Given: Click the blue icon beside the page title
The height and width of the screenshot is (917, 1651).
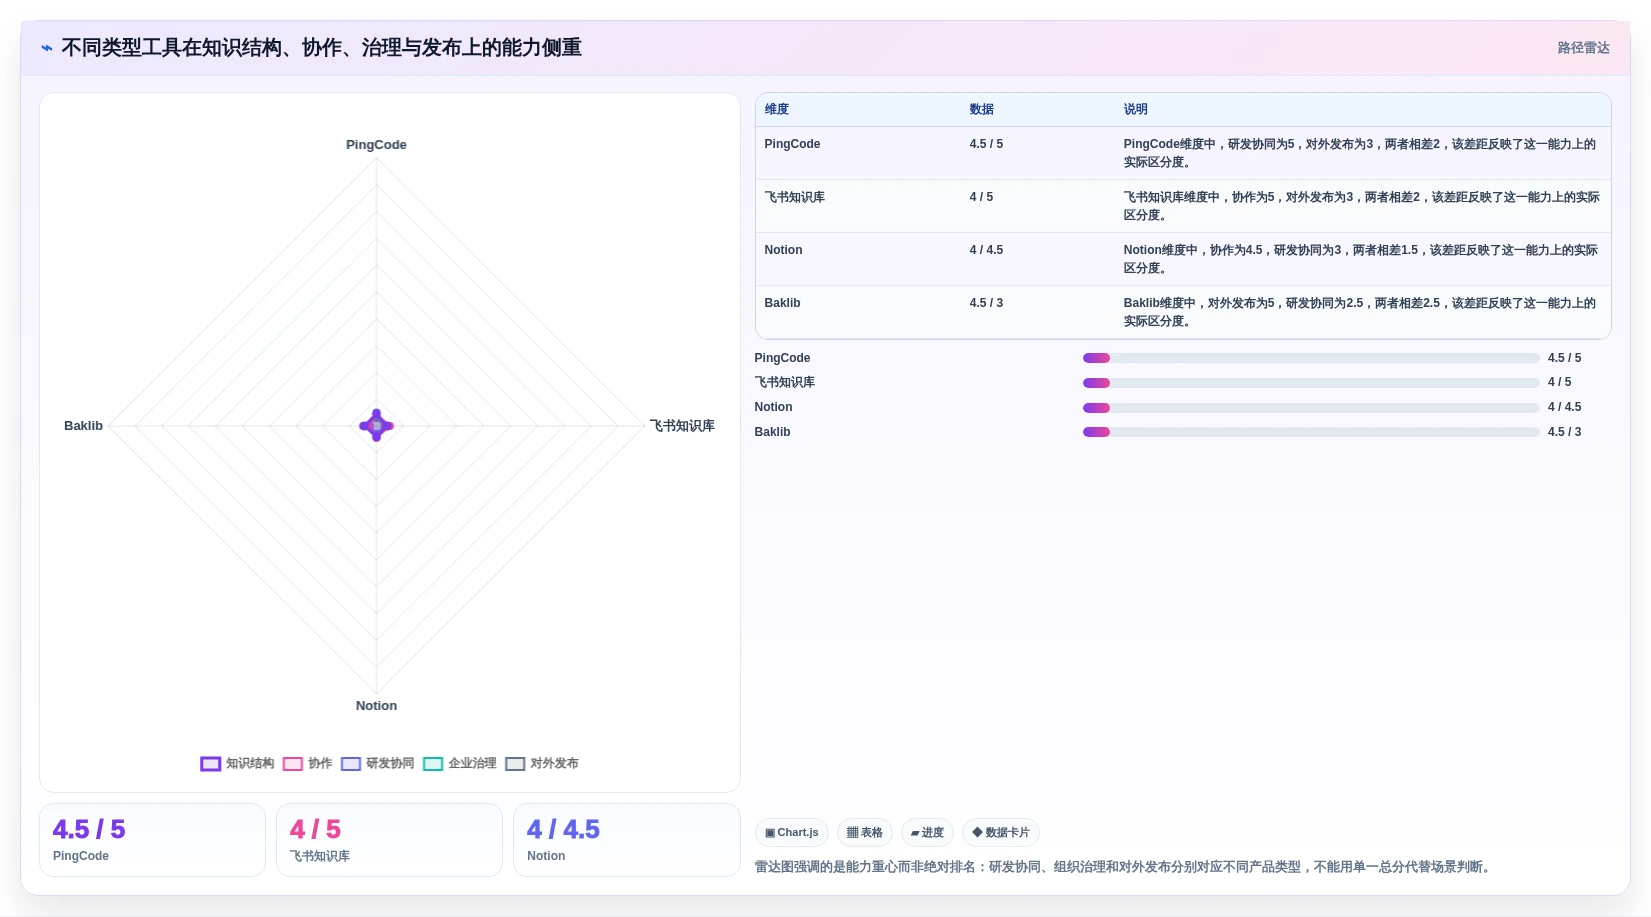Looking at the screenshot, I should (47, 48).
